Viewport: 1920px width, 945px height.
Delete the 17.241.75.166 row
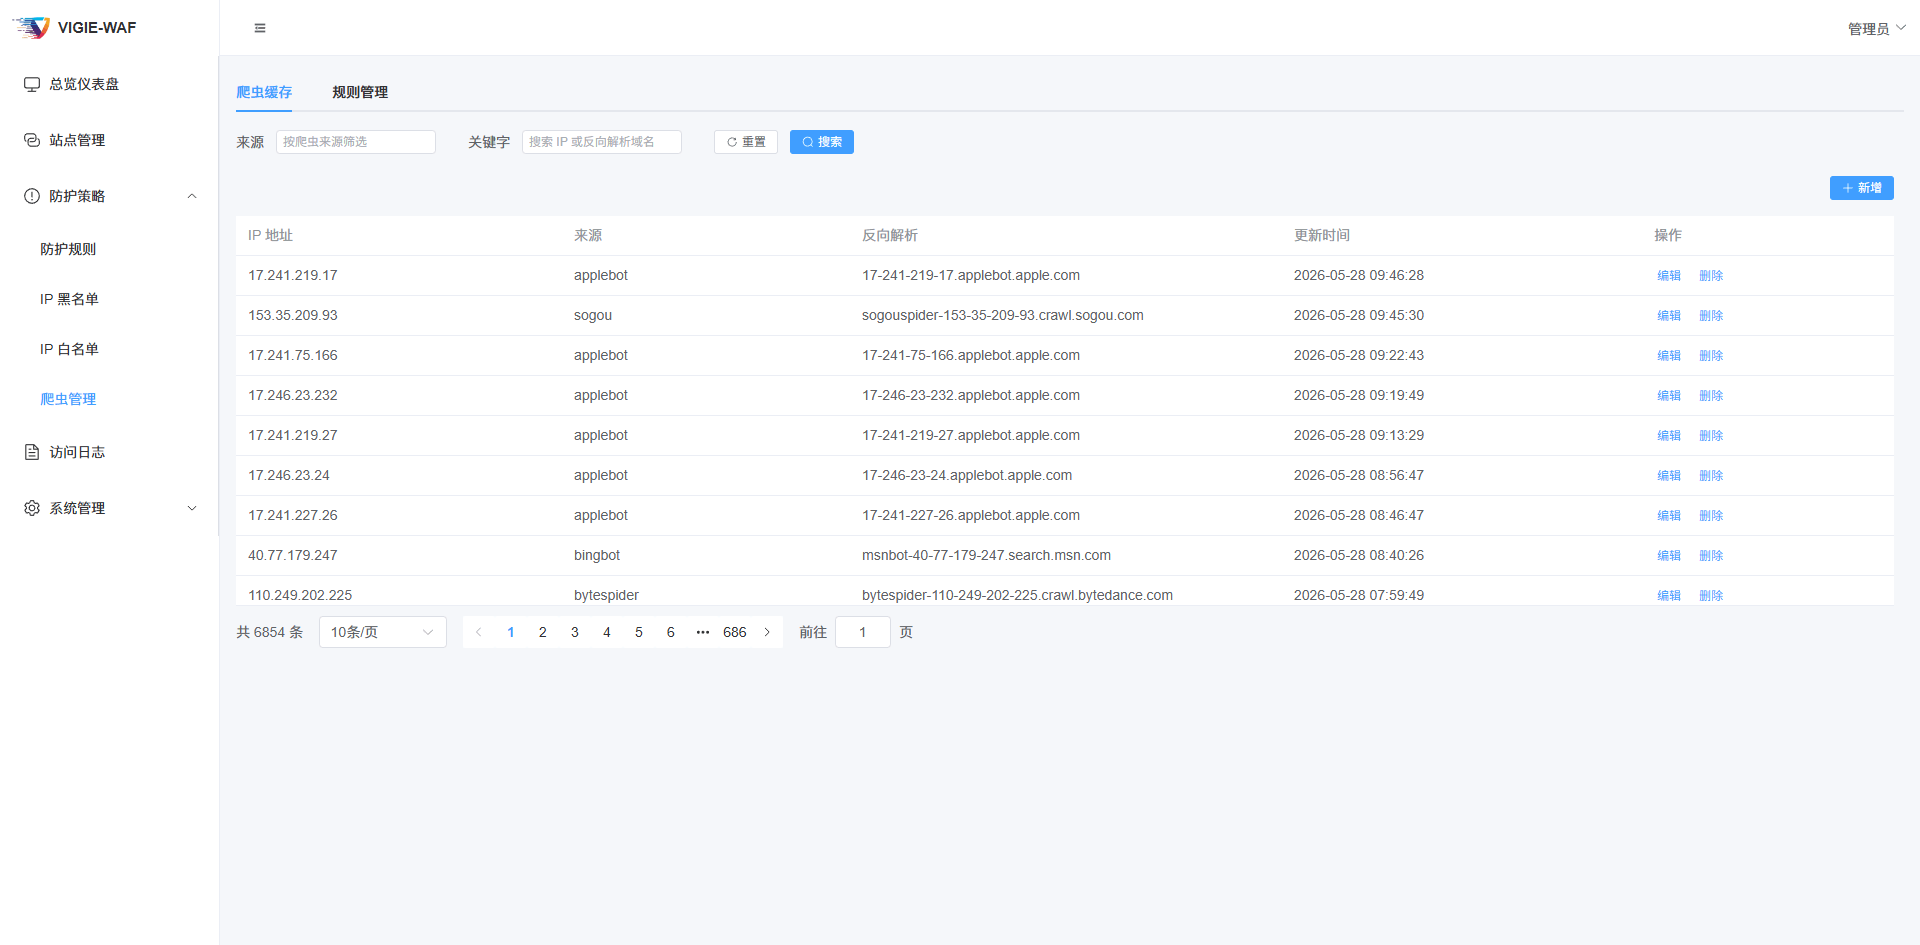click(x=1711, y=355)
